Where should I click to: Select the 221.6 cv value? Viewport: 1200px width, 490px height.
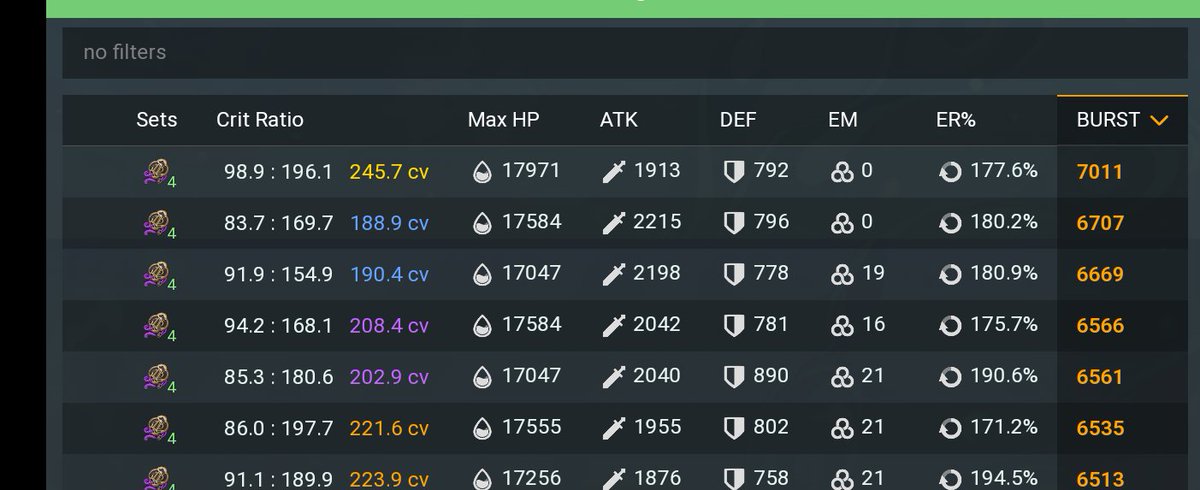(x=389, y=429)
